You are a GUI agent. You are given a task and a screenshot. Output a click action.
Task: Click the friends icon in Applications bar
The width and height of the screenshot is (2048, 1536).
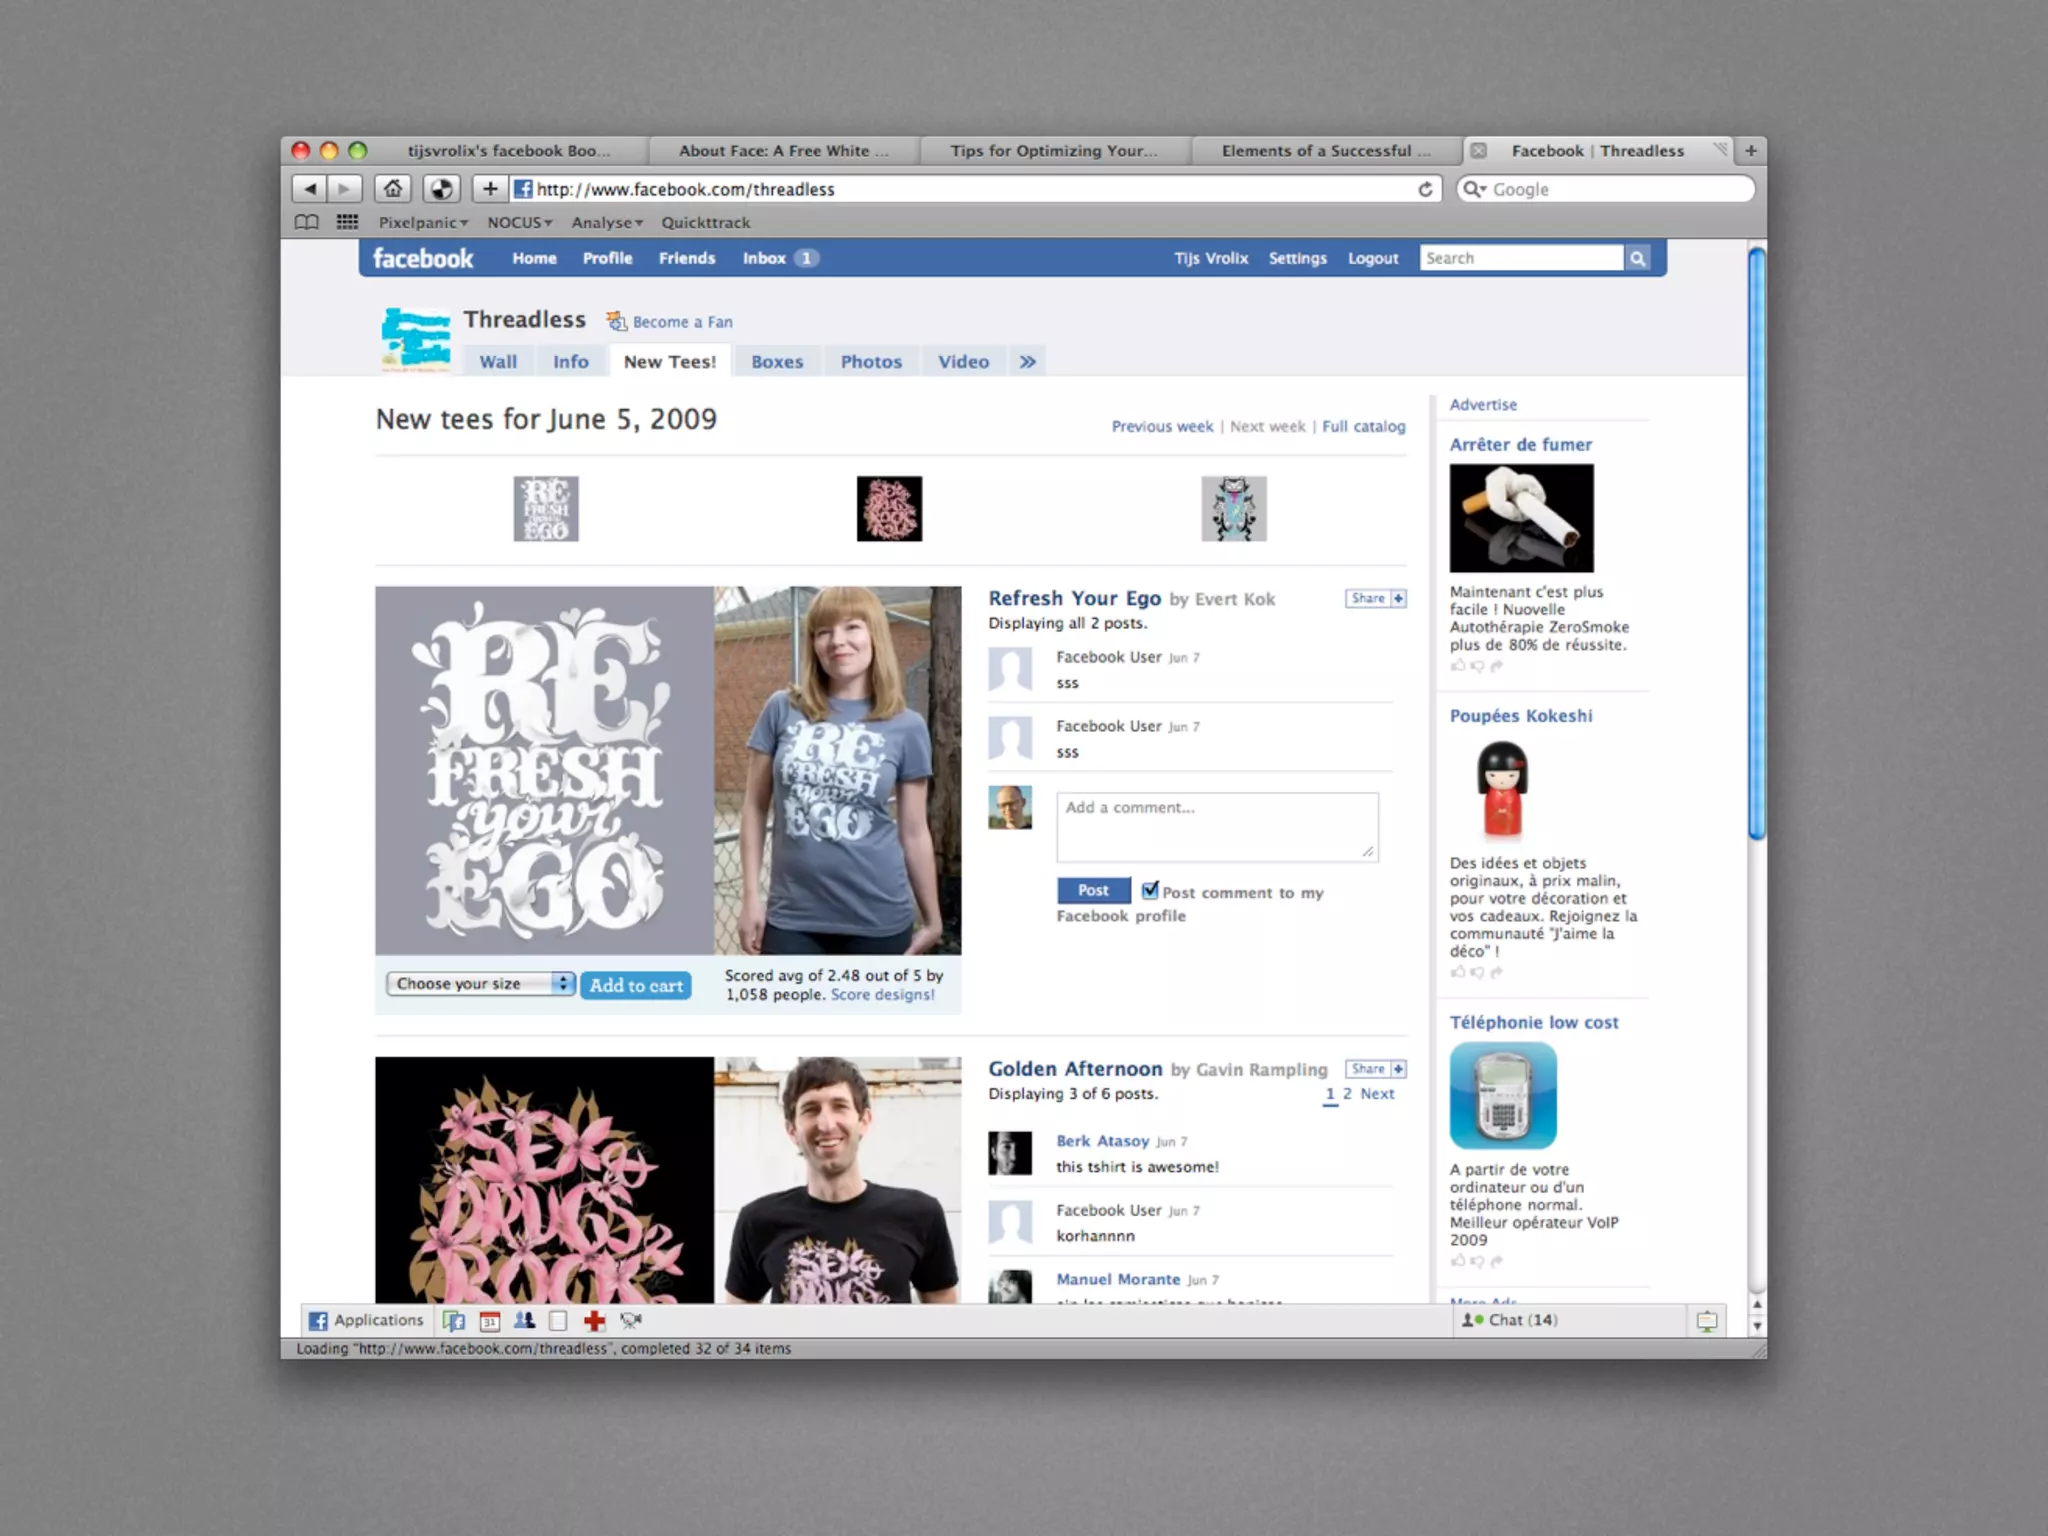pos(524,1321)
